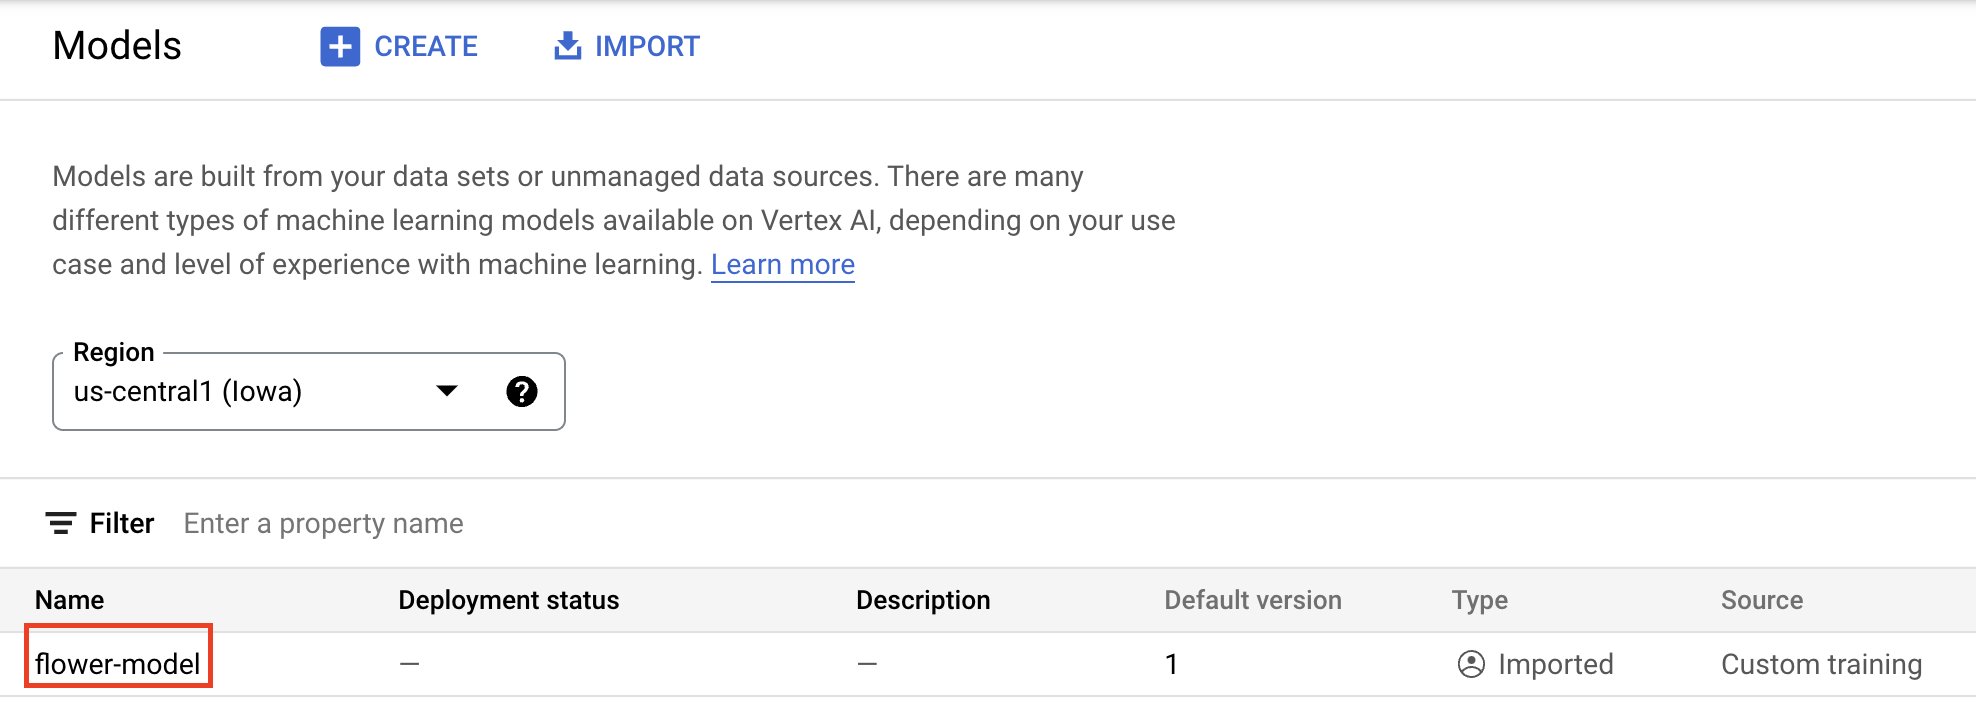This screenshot has height=706, width=1976.
Task: Open the flower-model model entry
Action: [x=118, y=664]
